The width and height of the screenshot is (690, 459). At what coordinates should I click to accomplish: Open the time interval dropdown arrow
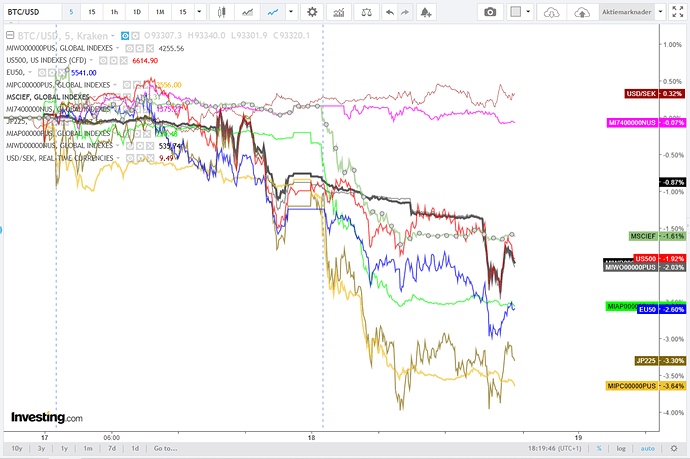pos(199,12)
